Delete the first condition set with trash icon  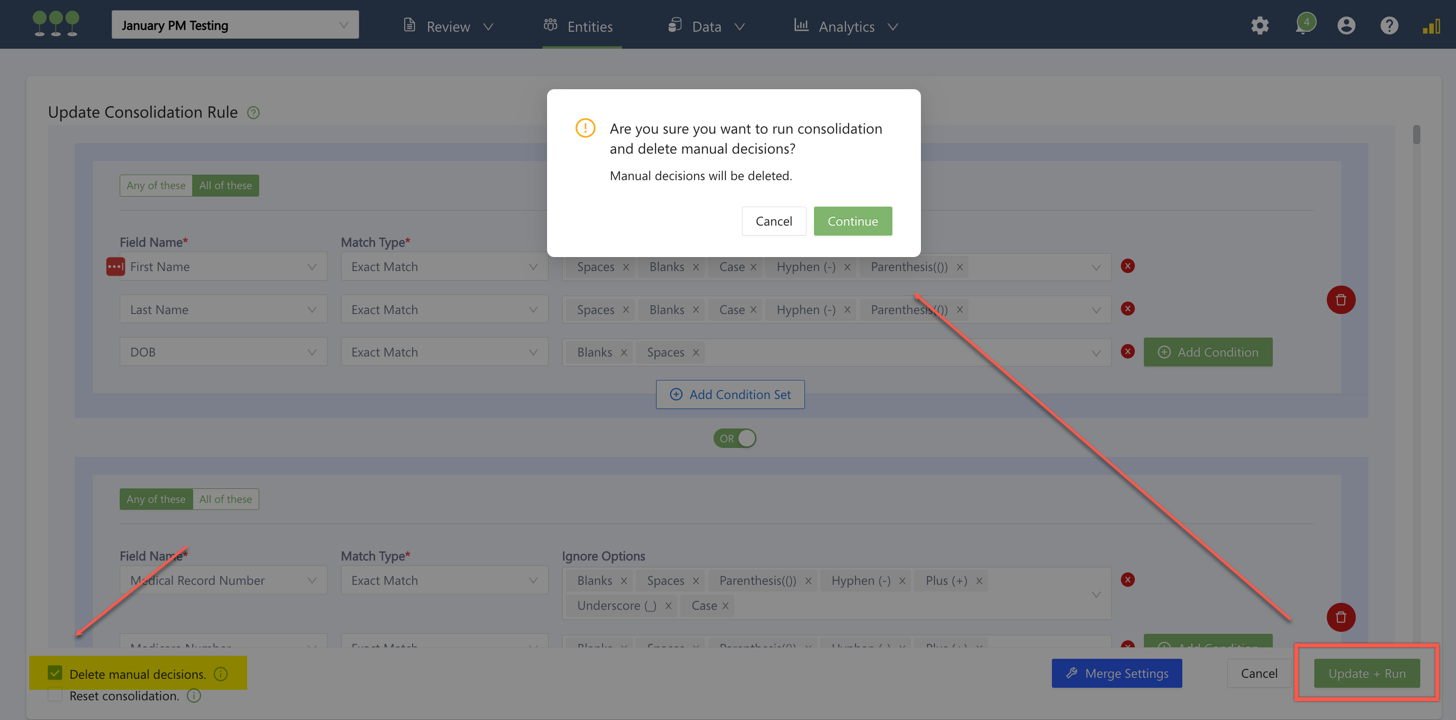coord(1340,300)
